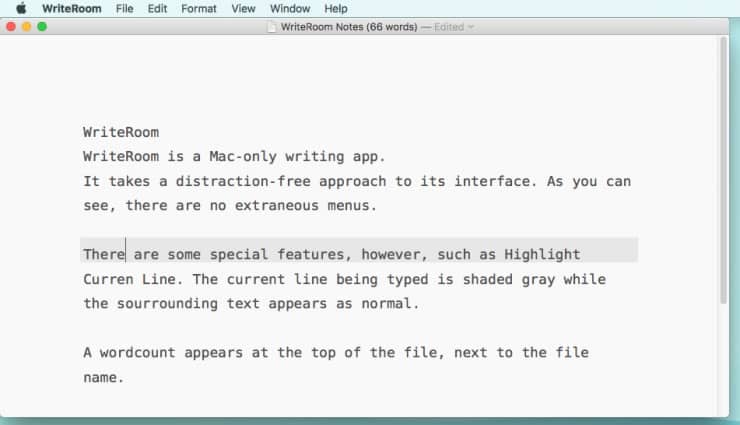Image resolution: width=740 pixels, height=425 pixels.
Task: Click the word 'shaded' in the text
Action: (x=488, y=279)
